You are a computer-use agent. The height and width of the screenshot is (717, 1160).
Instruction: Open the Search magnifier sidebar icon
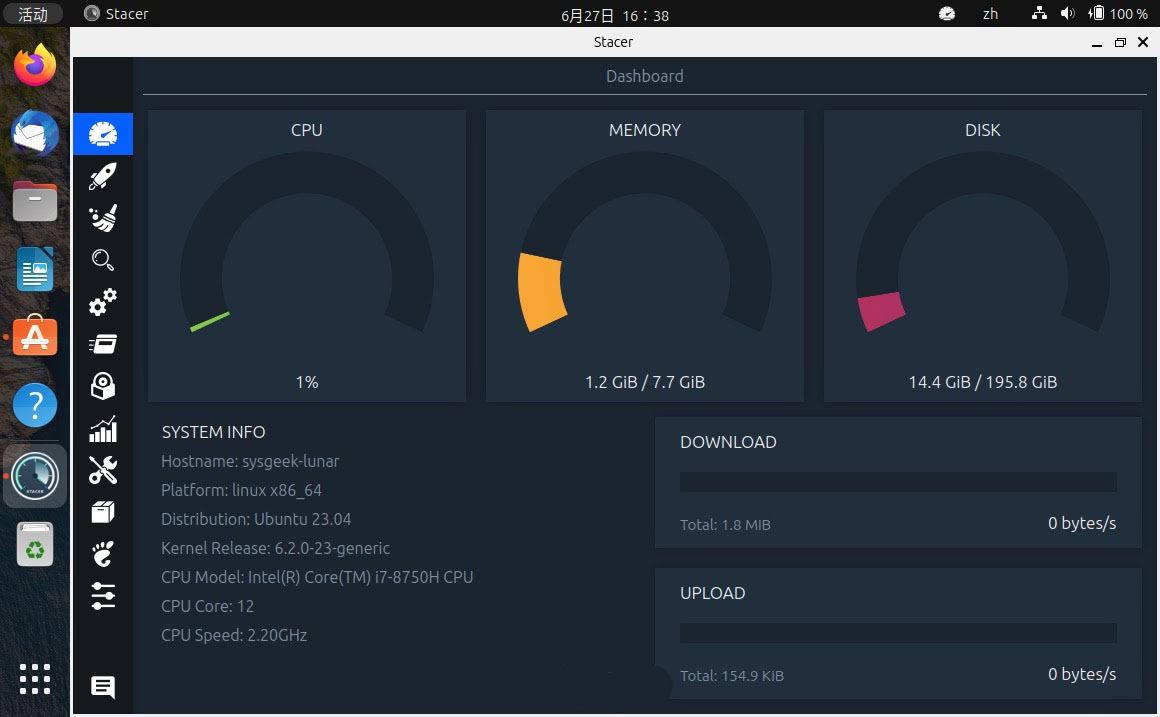point(103,260)
